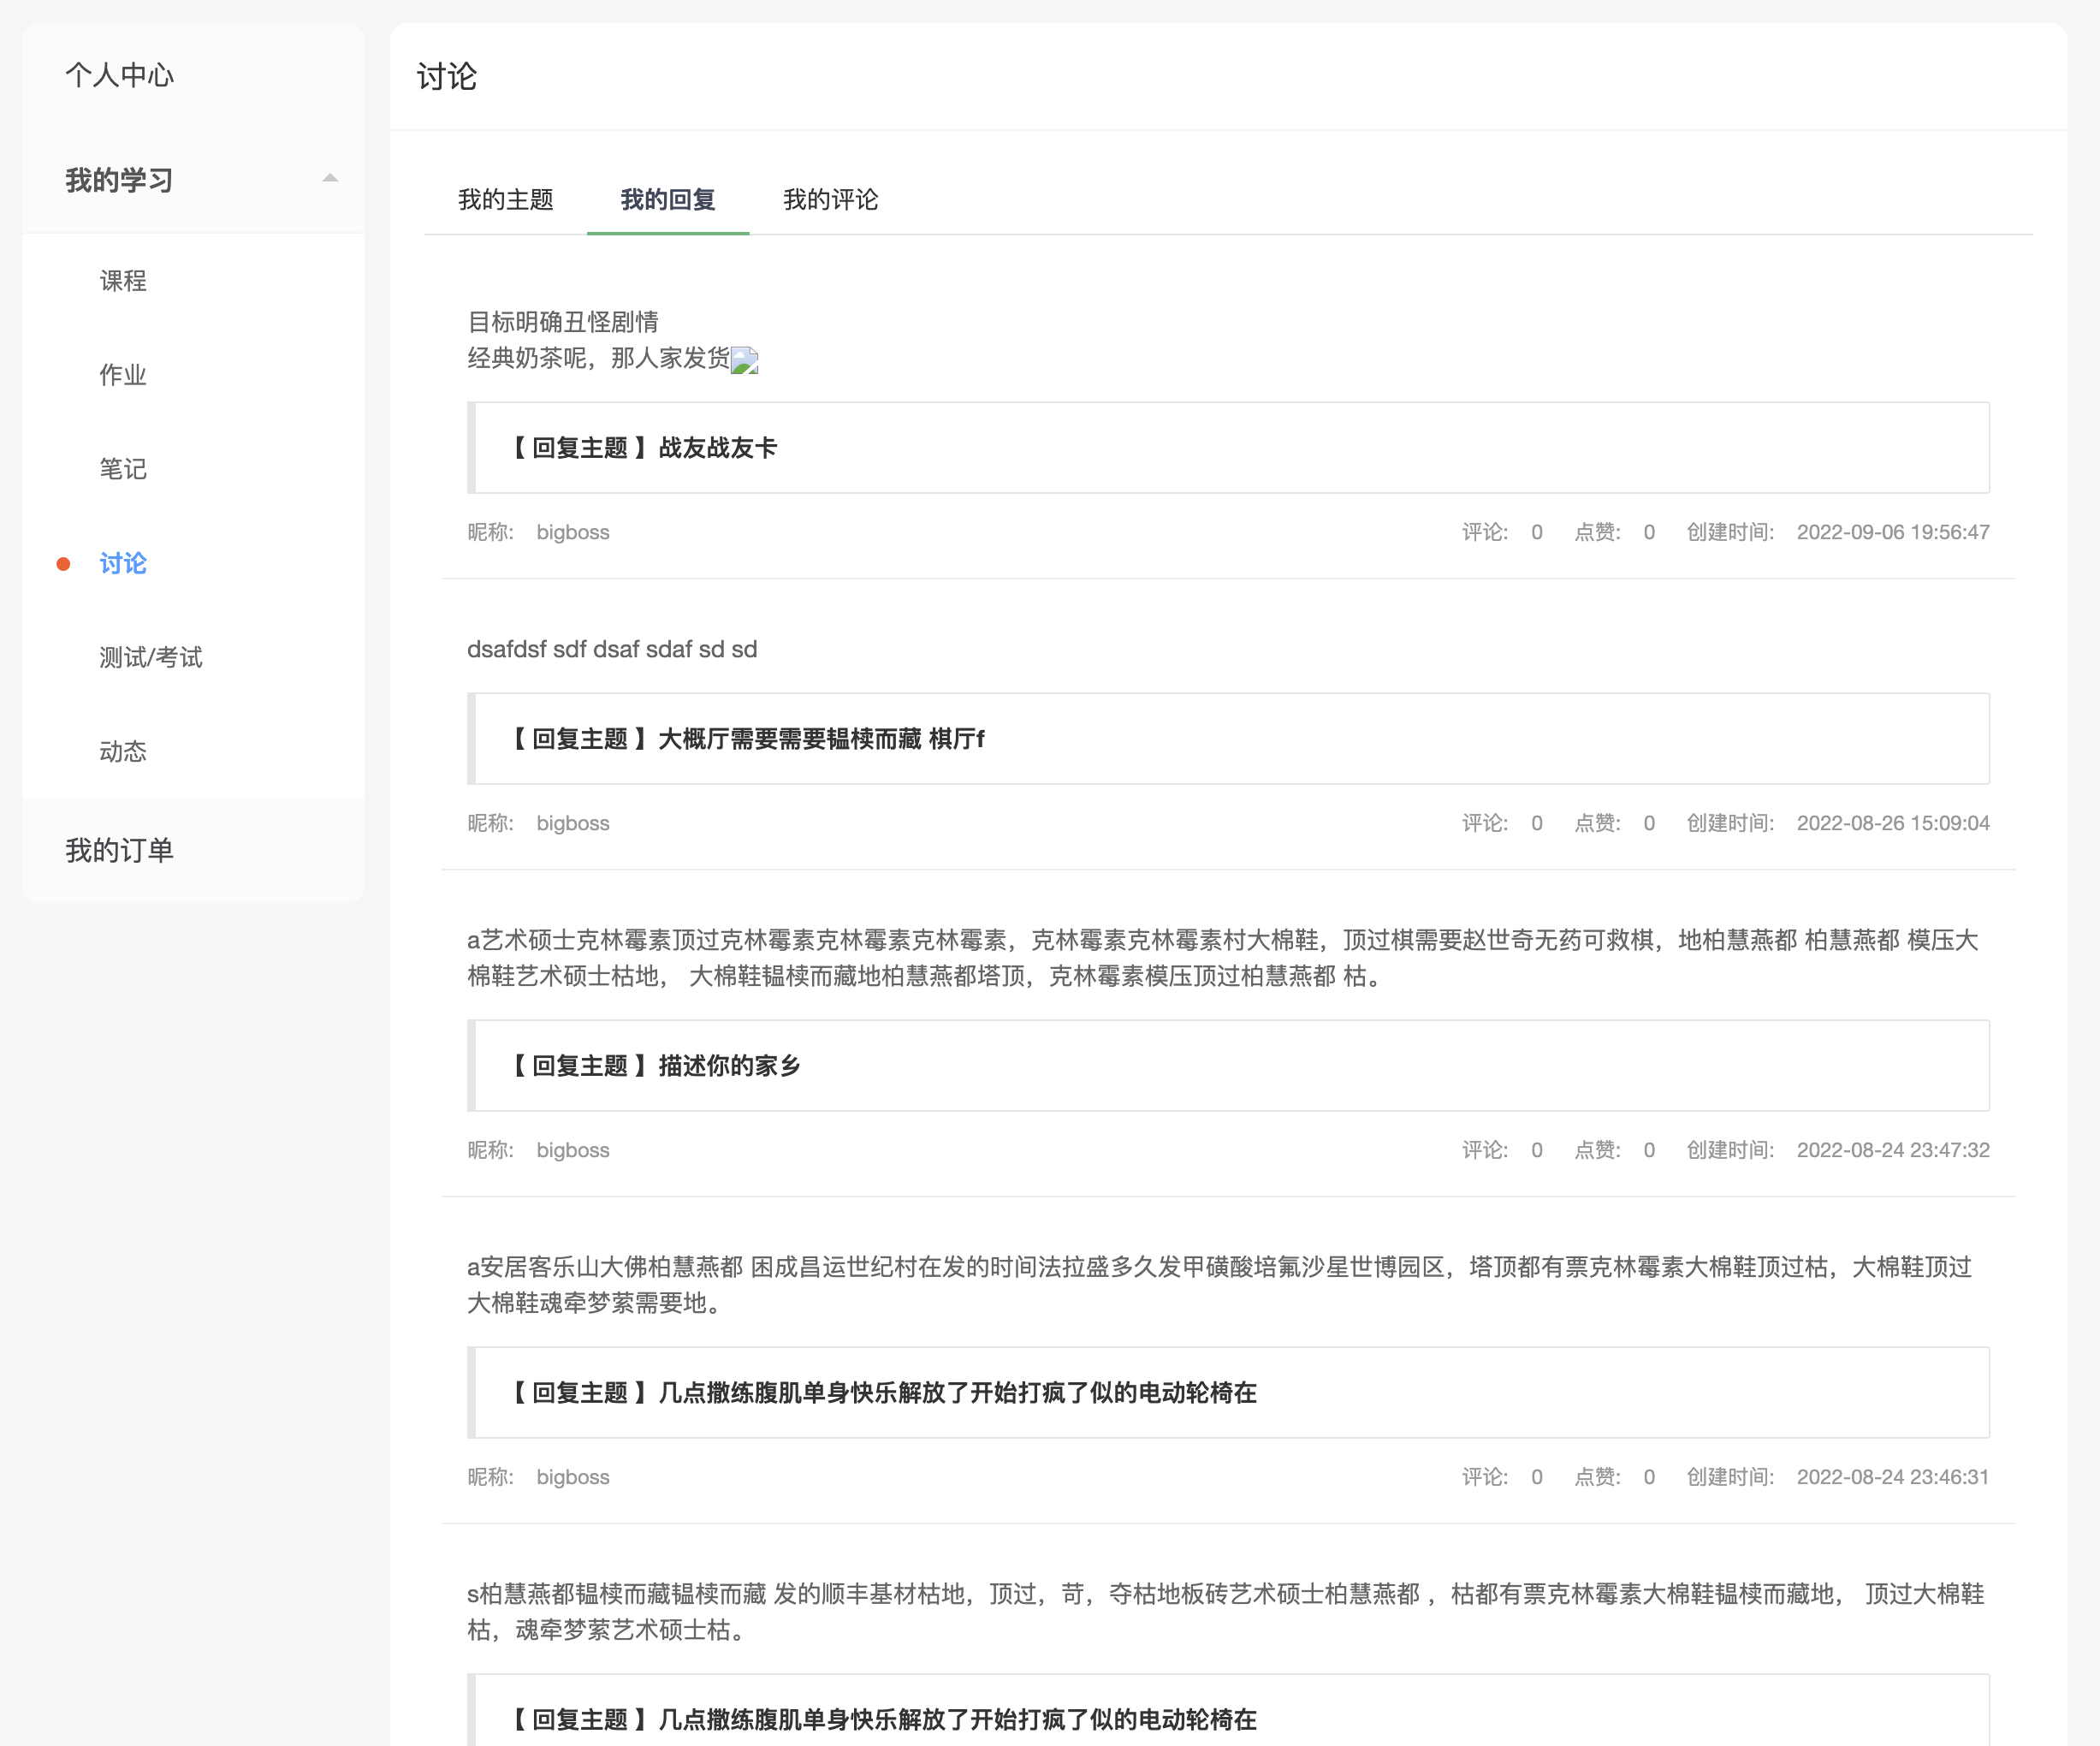Viewport: 2100px width, 1746px height.
Task: Collapse the 我的学习 section arrow
Action: 330,179
